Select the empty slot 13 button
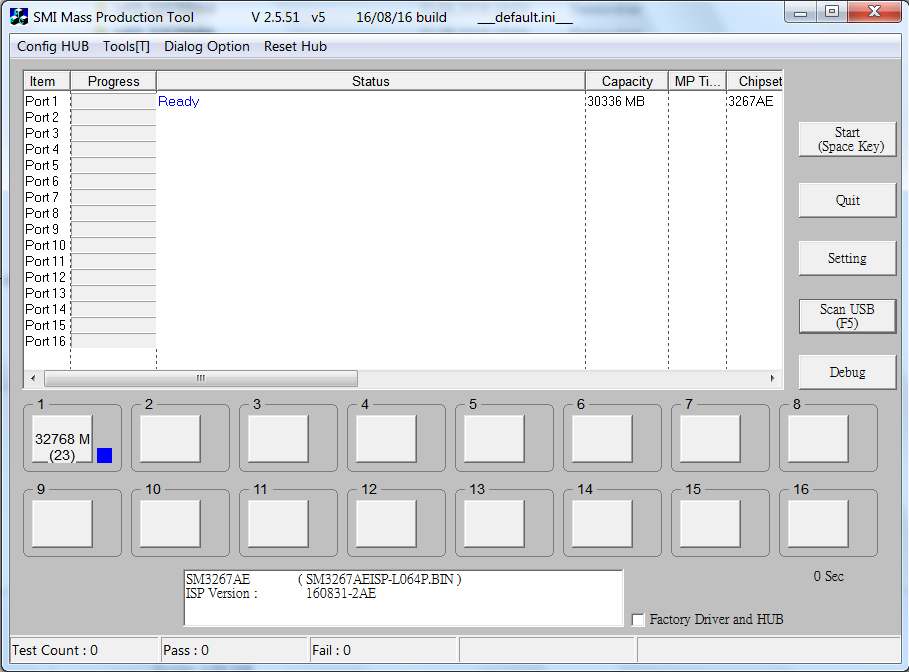 (x=494, y=524)
